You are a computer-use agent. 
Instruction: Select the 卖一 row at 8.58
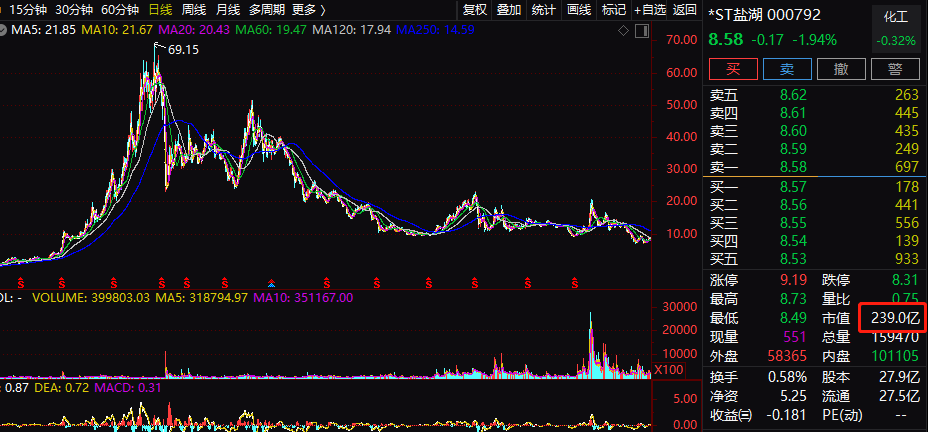[814, 167]
